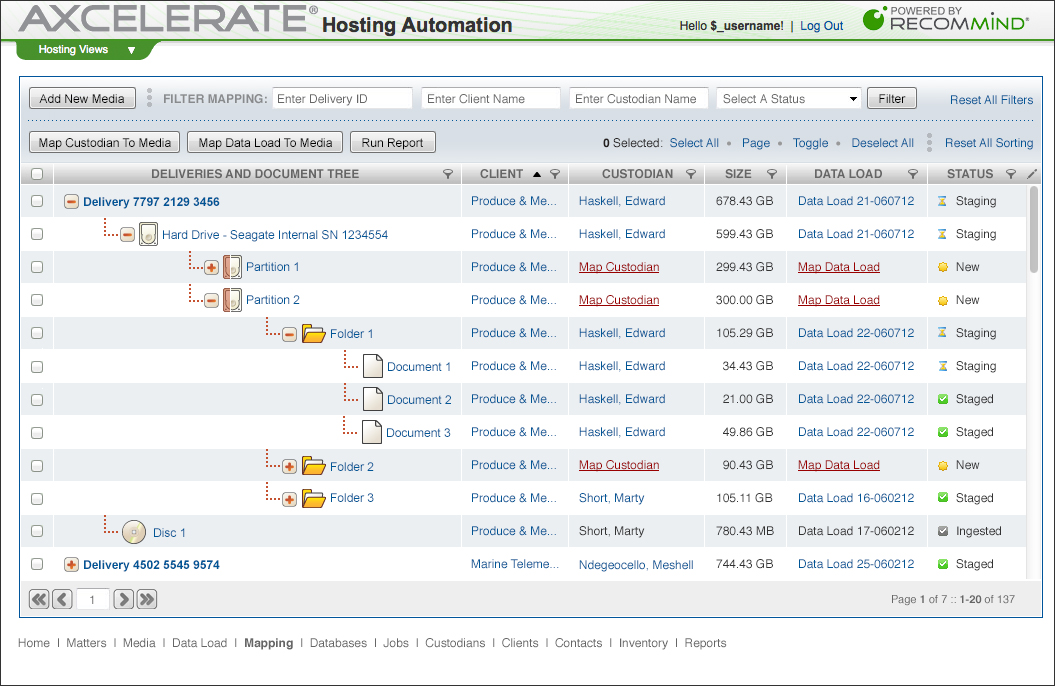This screenshot has width=1055, height=686.
Task: Open the Select A Status dropdown
Action: 789,99
